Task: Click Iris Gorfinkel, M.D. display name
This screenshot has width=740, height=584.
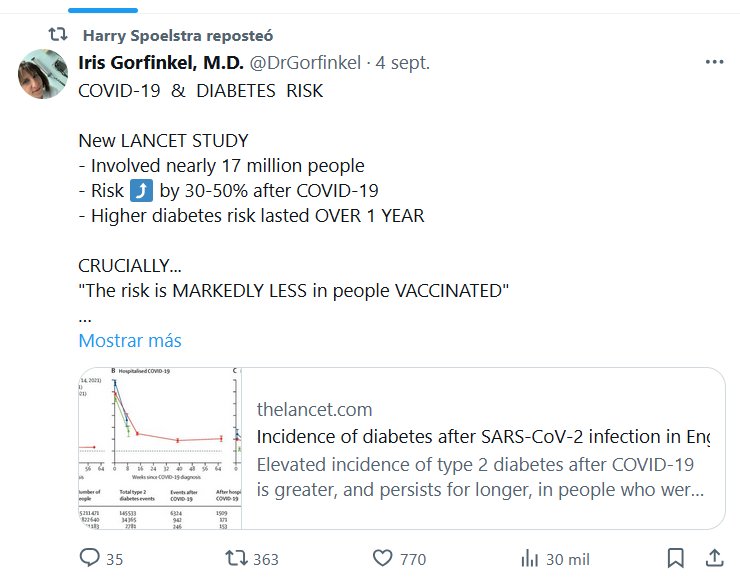Action: tap(158, 63)
